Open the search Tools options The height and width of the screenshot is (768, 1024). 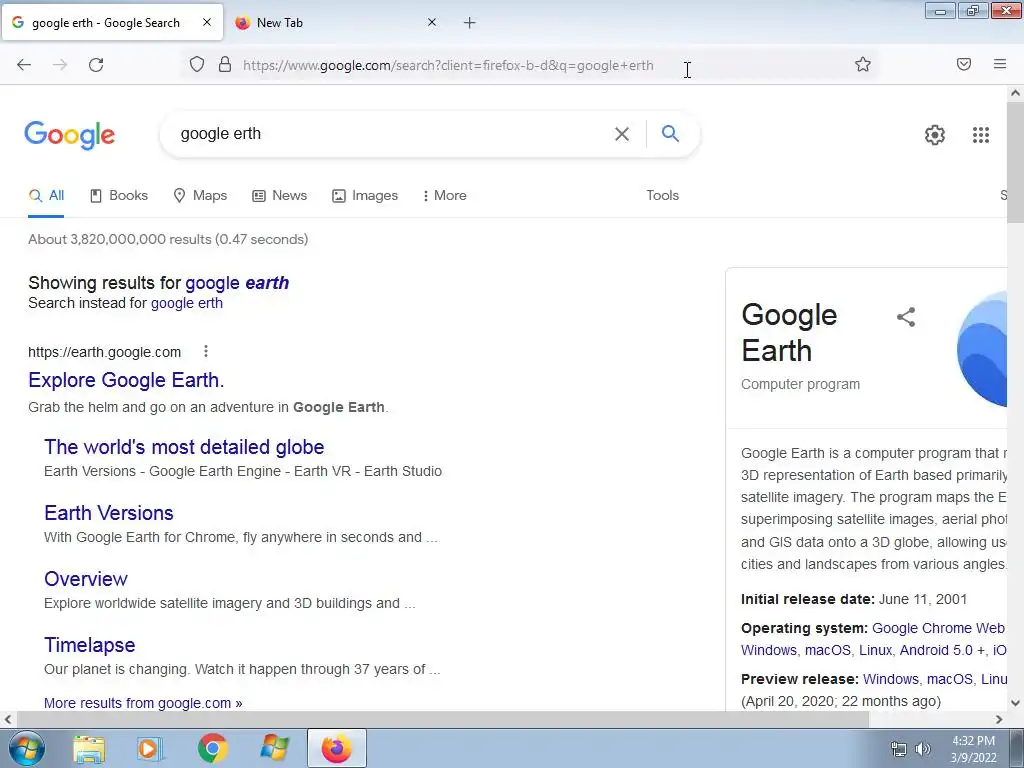[662, 195]
